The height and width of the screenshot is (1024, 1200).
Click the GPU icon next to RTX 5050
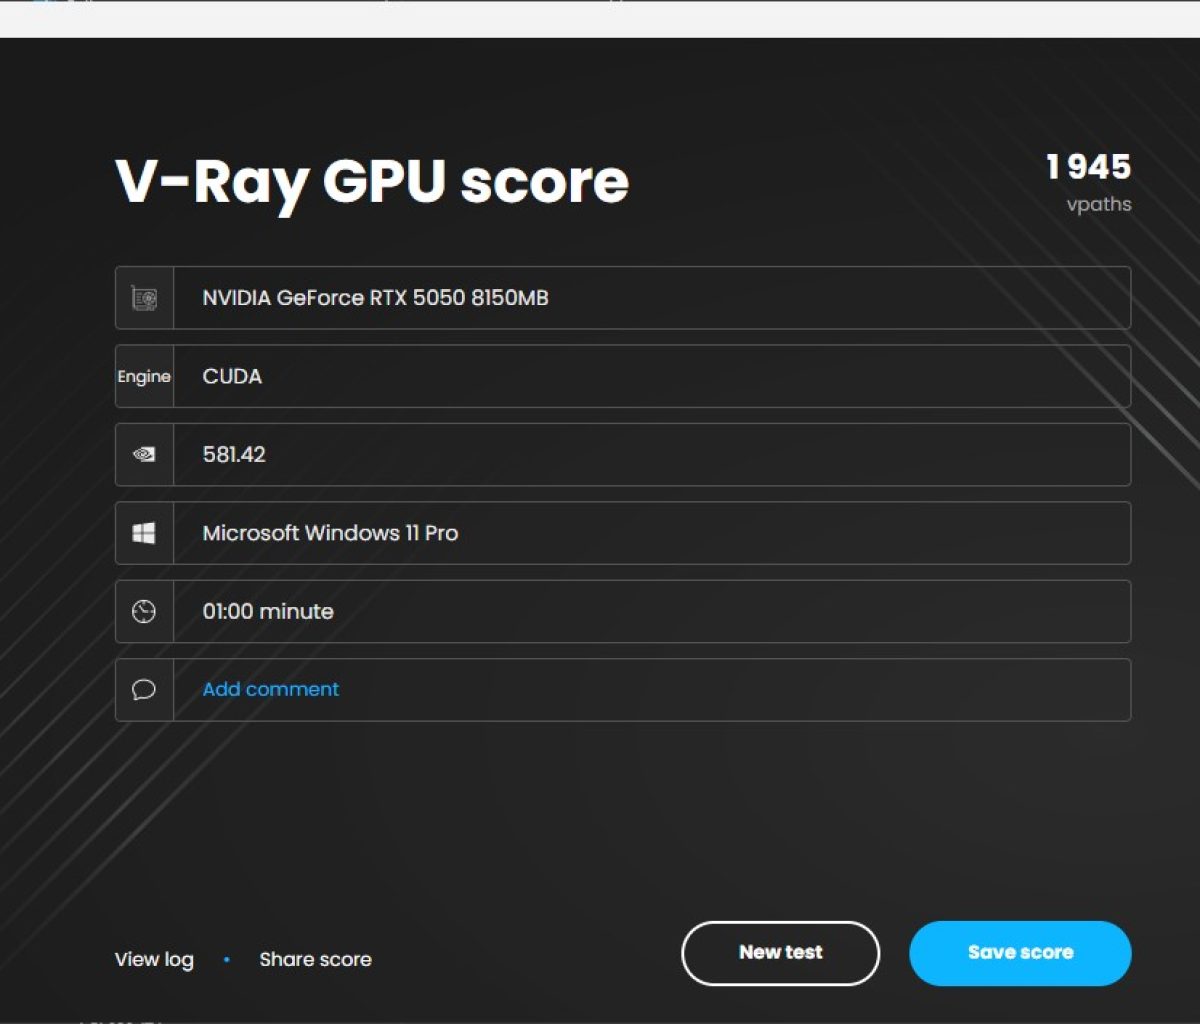point(144,297)
